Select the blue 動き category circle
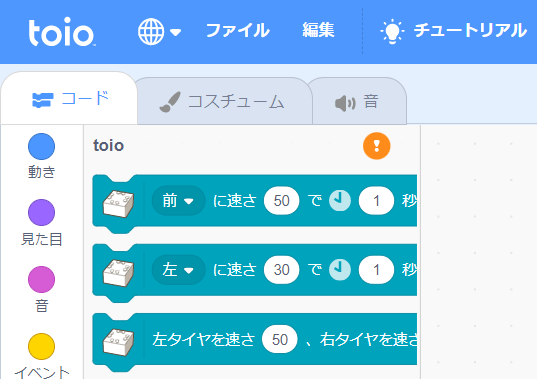Screen dimensions: 537x379 (x=41, y=147)
